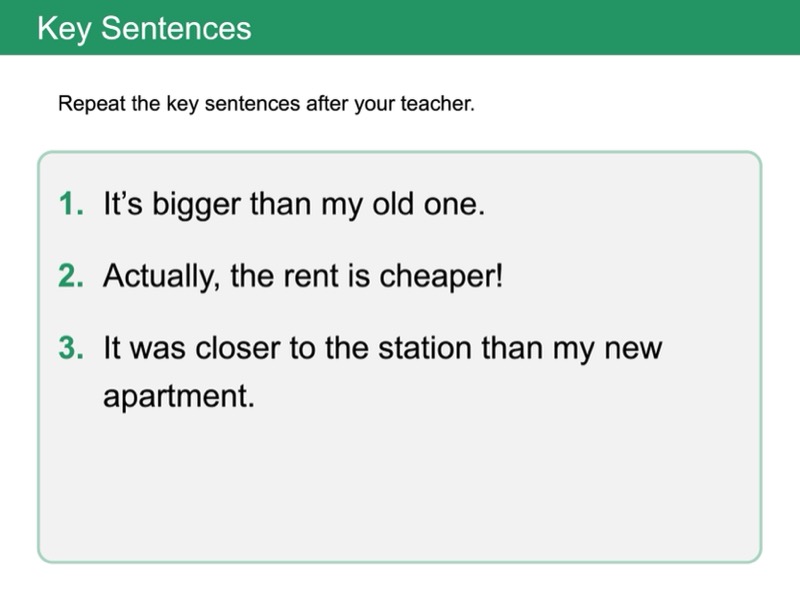
Task: Click the green number "1." list marker
Action: (x=72, y=204)
